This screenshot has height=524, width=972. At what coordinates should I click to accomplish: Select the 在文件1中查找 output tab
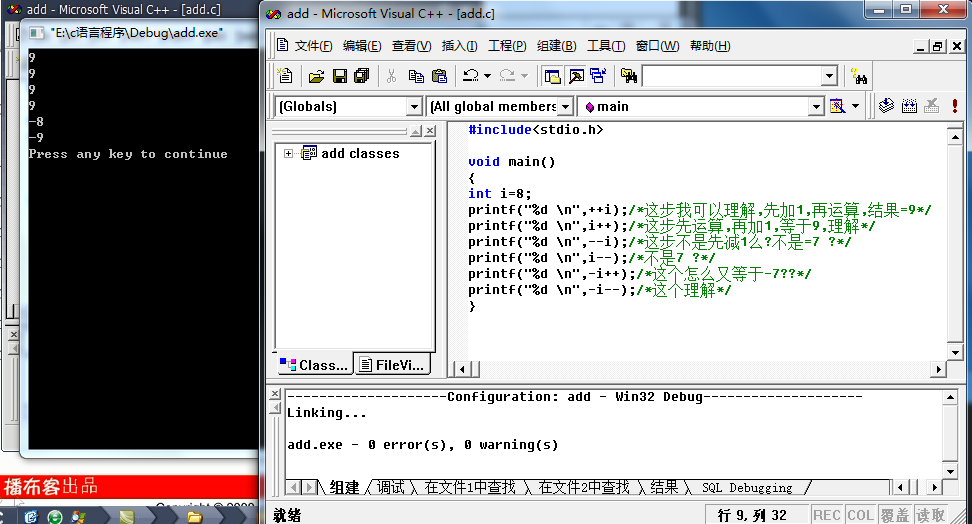point(470,488)
